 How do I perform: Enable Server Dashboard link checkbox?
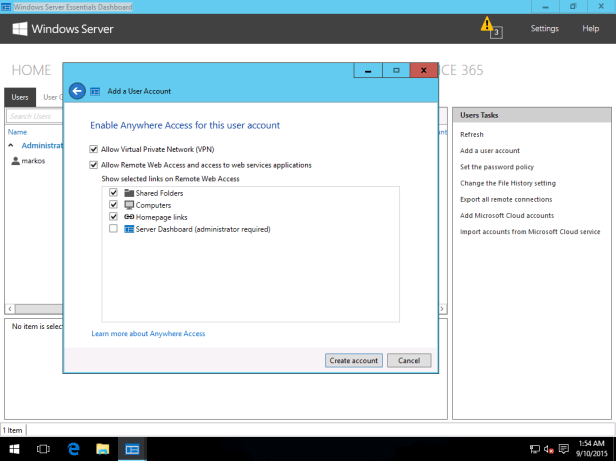(x=113, y=229)
